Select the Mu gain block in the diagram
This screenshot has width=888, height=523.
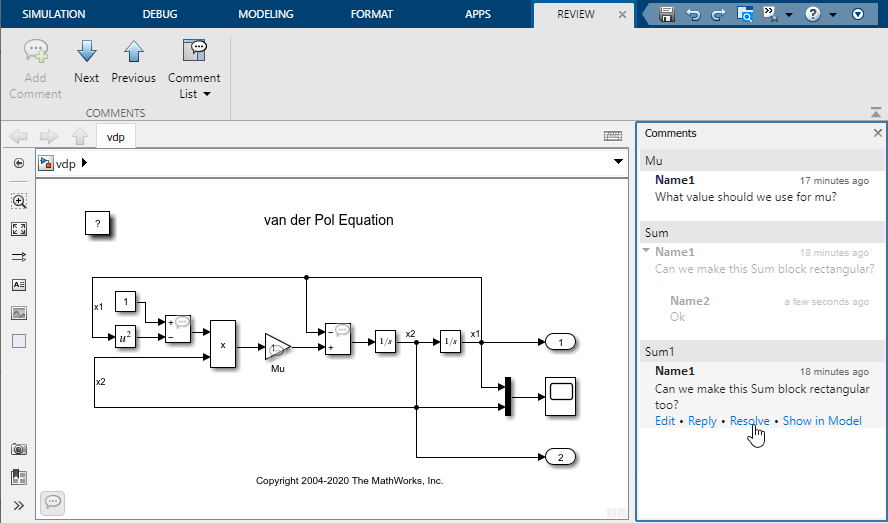pos(276,347)
